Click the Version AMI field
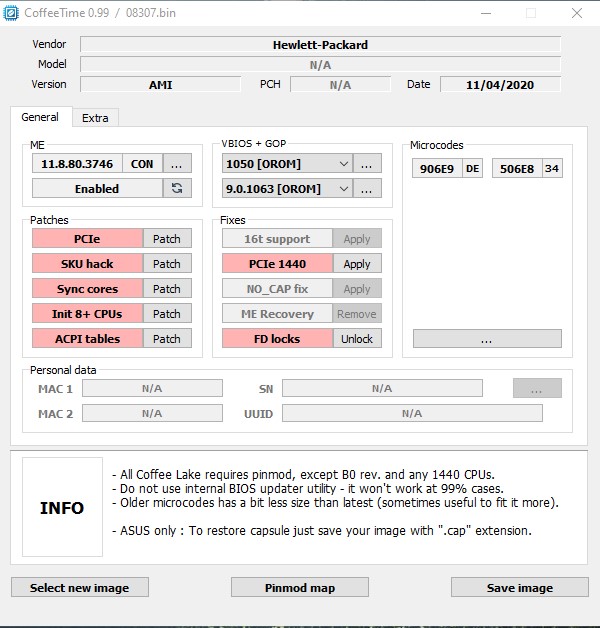 pos(161,85)
